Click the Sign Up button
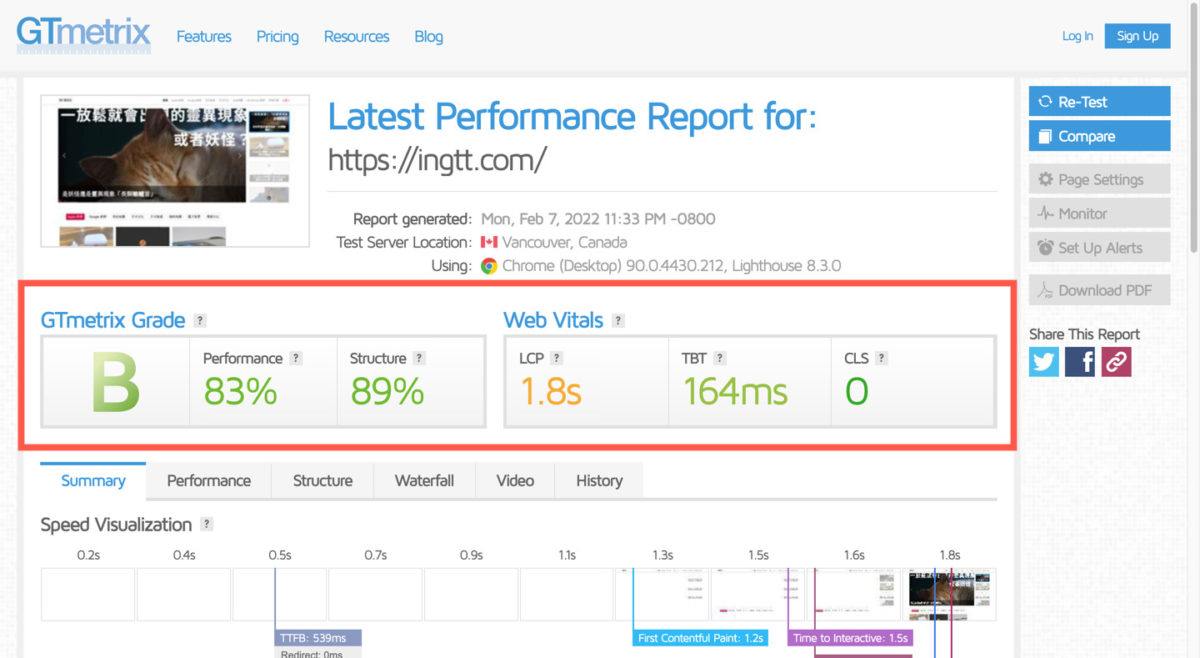Screen dimensions: 1200x658 [x=1137, y=36]
